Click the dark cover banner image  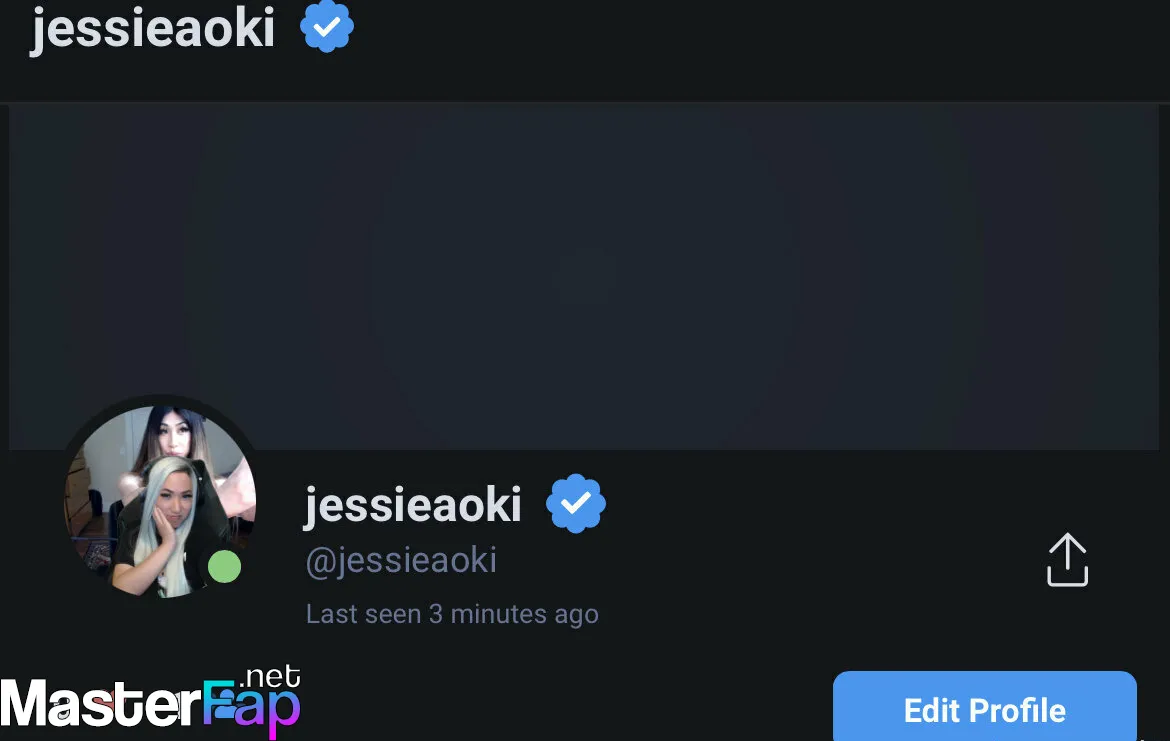584,276
